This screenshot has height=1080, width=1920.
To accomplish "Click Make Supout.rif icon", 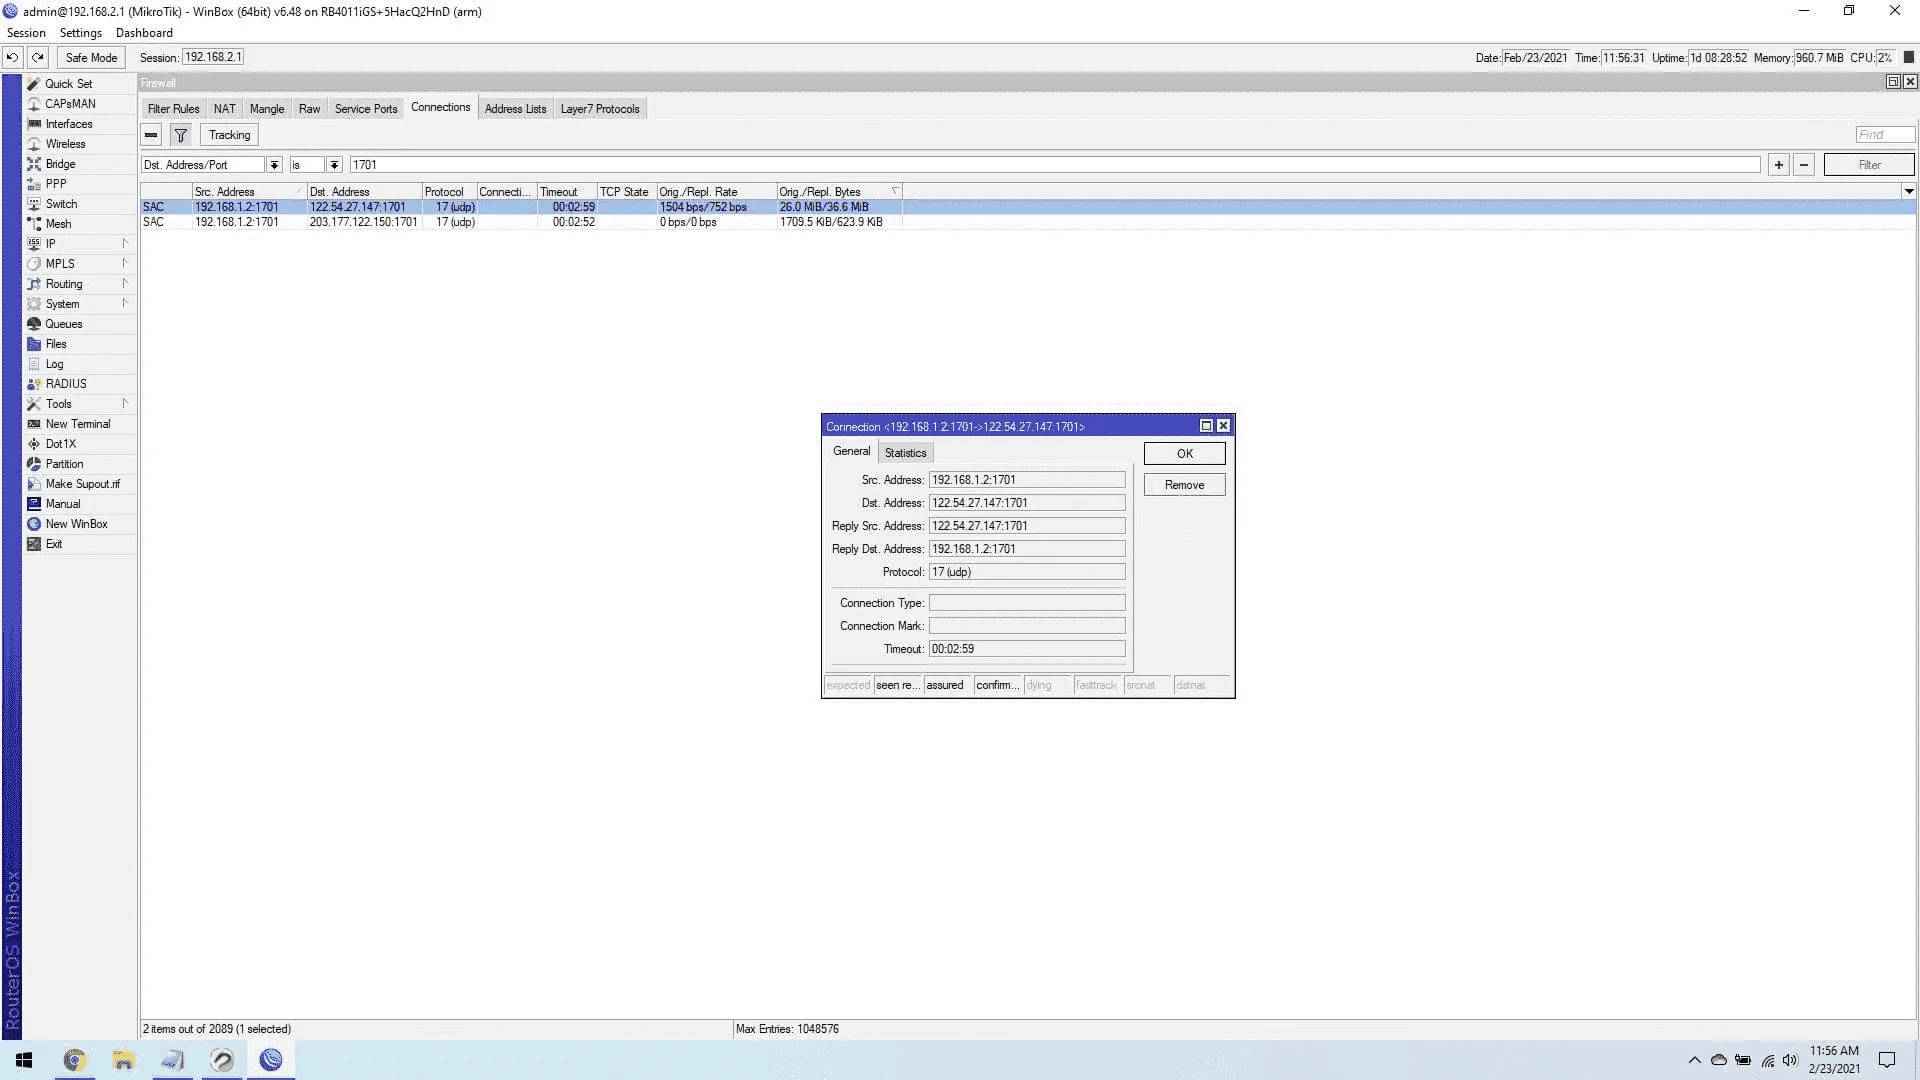I will pyautogui.click(x=34, y=484).
